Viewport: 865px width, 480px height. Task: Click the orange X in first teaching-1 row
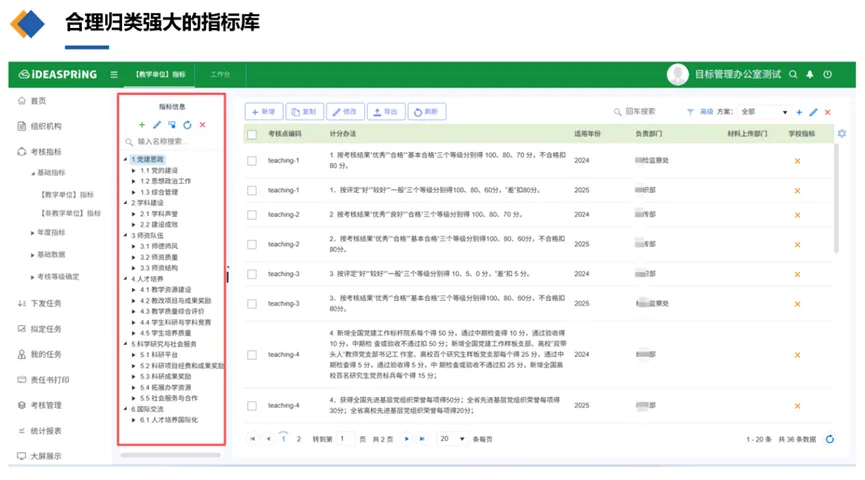click(x=797, y=161)
